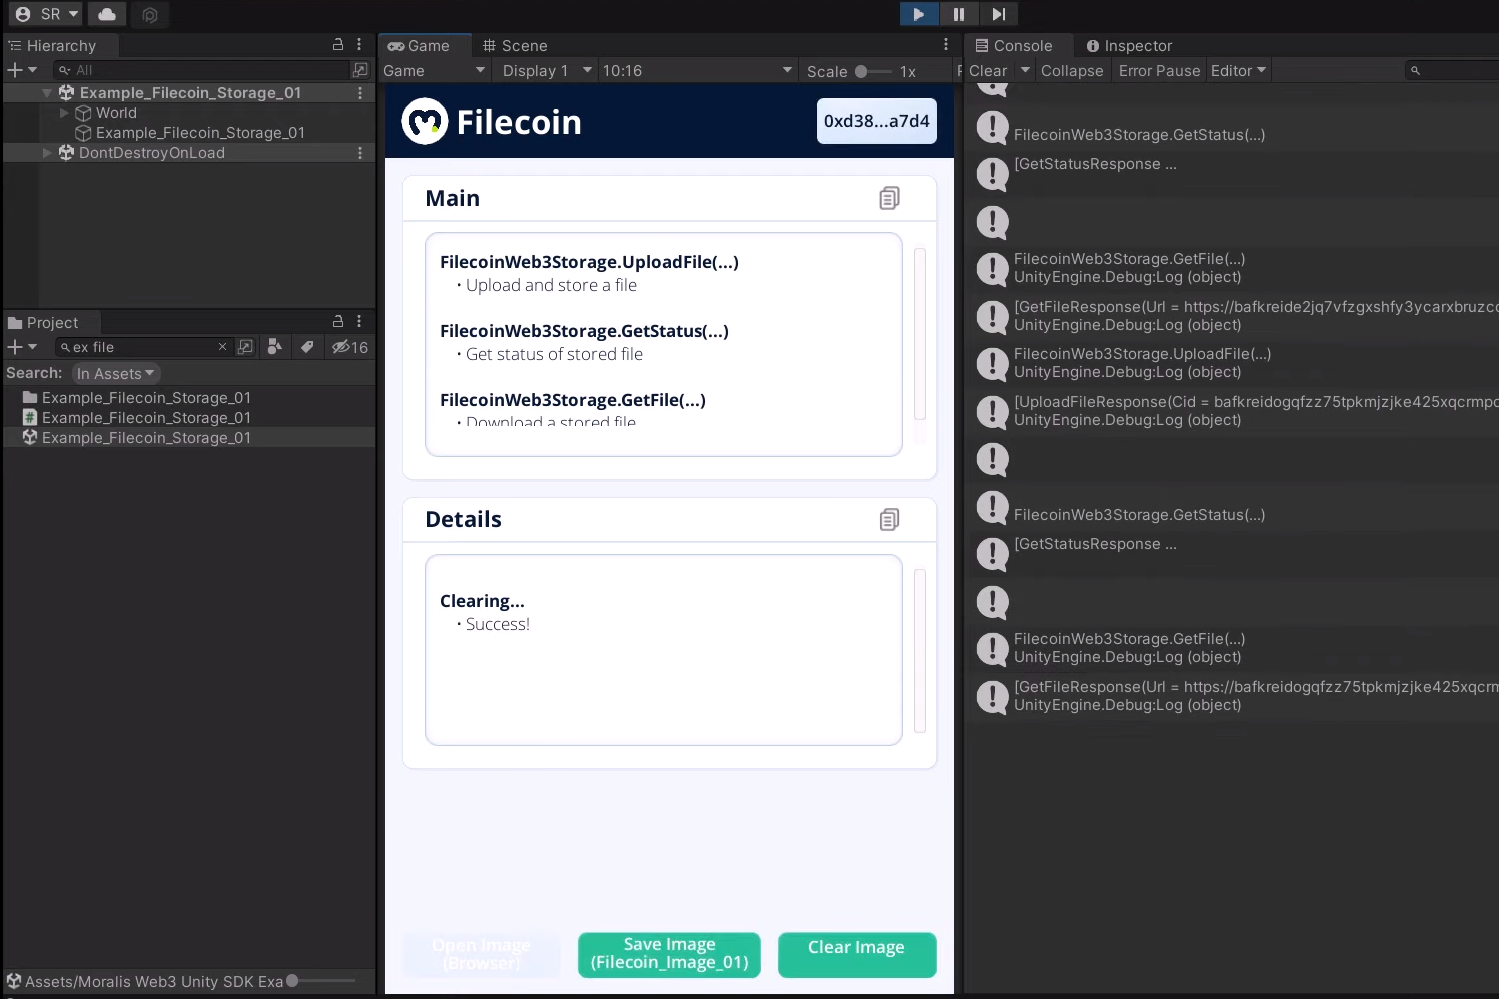The image size is (1499, 999).
Task: Open the 10:16 aspect ratio dropdown
Action: (x=697, y=71)
